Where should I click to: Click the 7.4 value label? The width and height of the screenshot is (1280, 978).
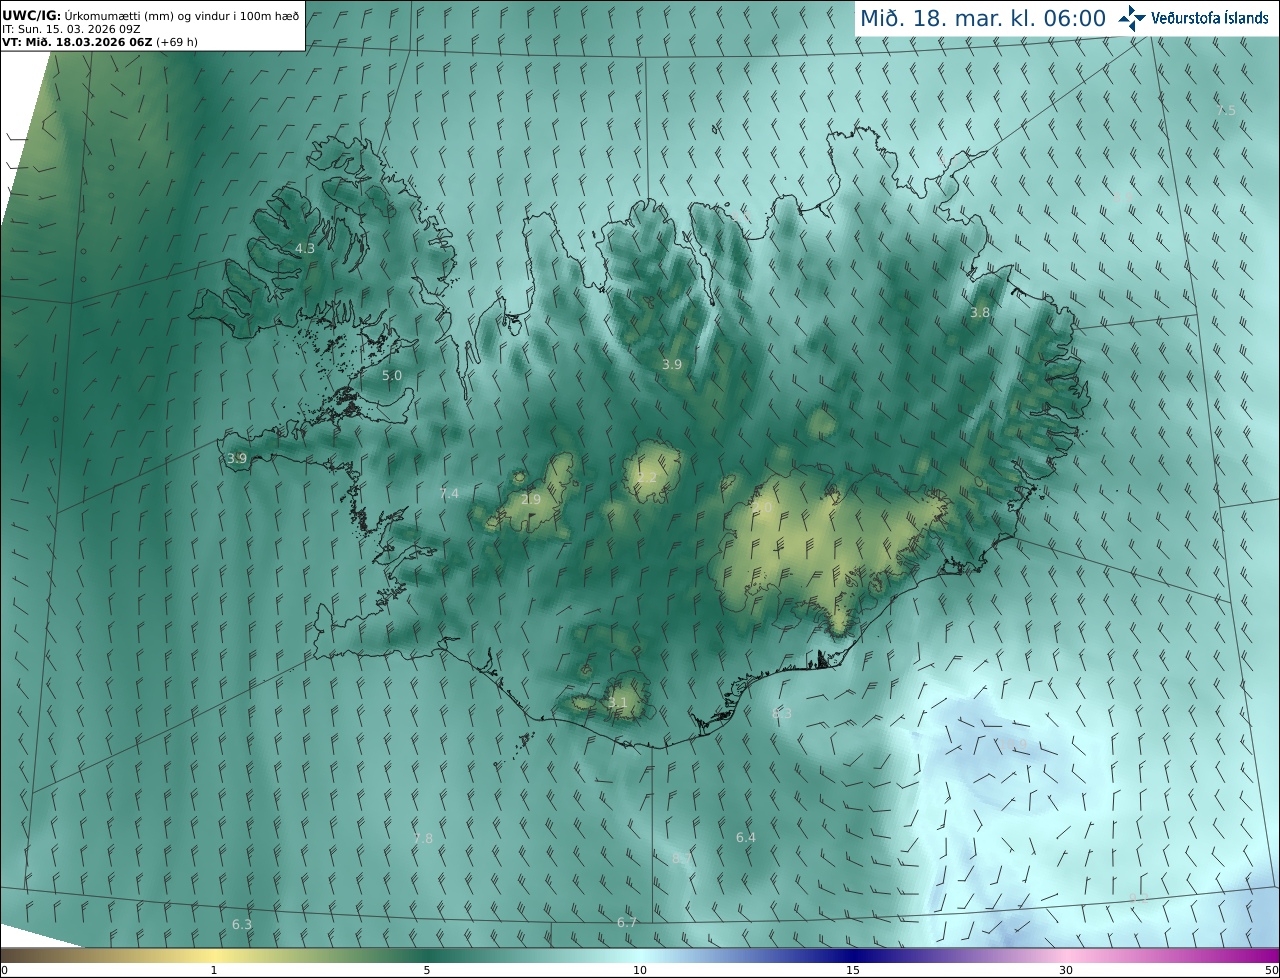point(449,493)
